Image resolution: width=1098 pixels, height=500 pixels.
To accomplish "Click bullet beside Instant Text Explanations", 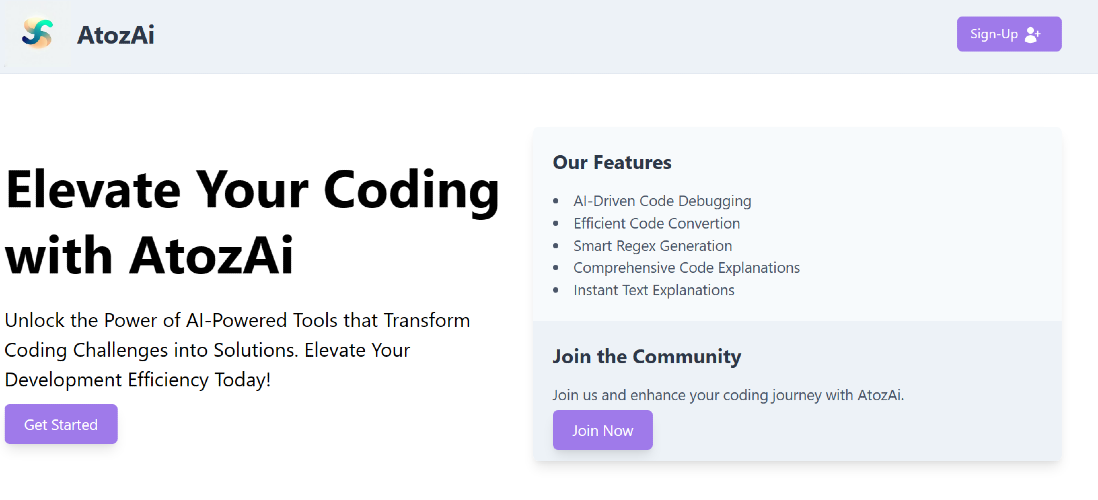I will [556, 290].
